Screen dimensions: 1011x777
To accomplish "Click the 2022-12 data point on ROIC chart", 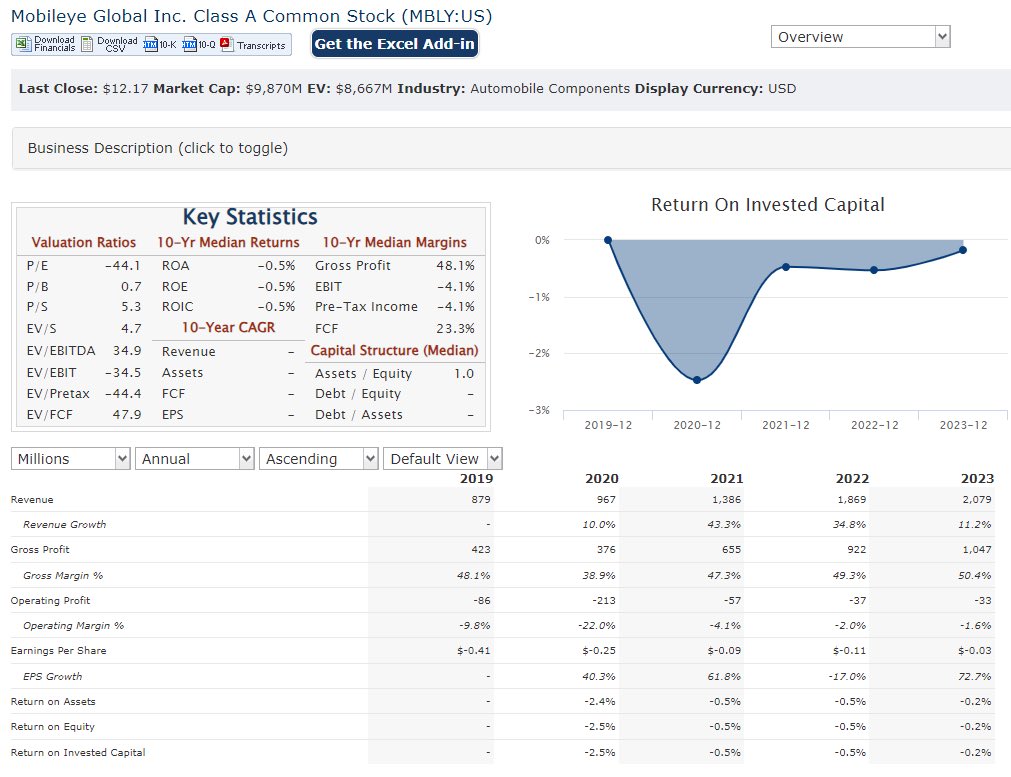I will pyautogui.click(x=874, y=270).
